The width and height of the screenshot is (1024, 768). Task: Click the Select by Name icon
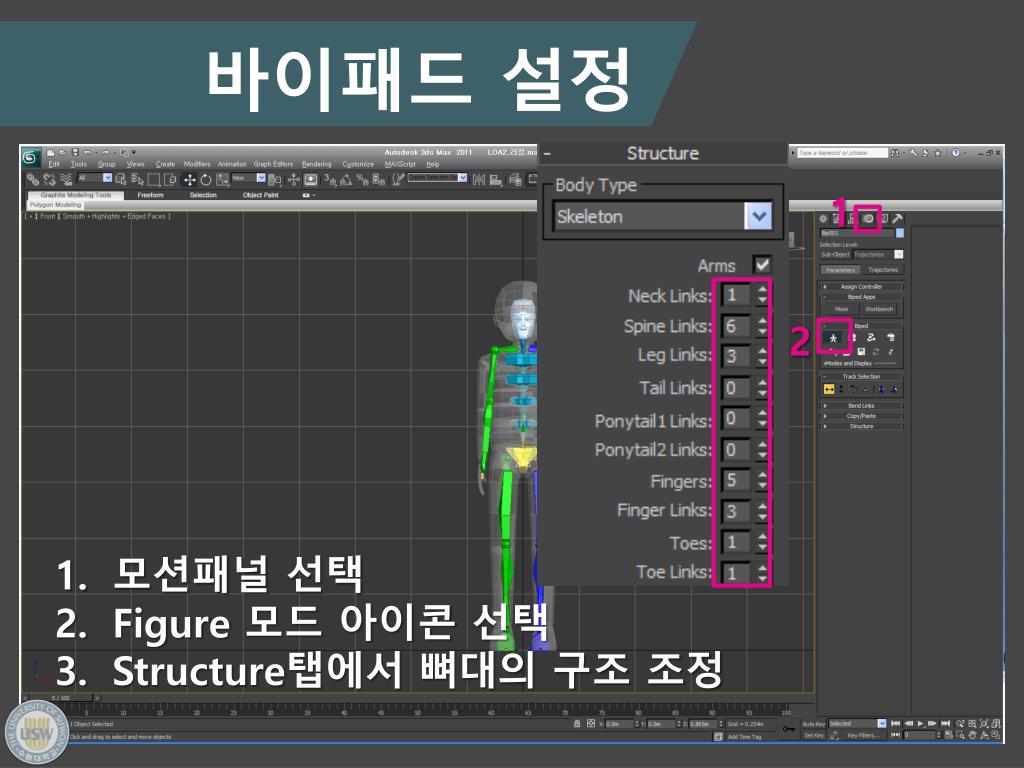[137, 180]
